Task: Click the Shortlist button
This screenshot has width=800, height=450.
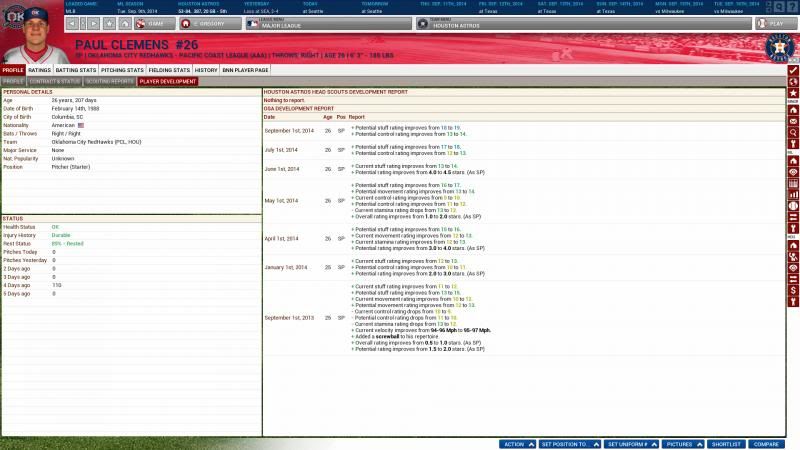Action: tap(726, 444)
